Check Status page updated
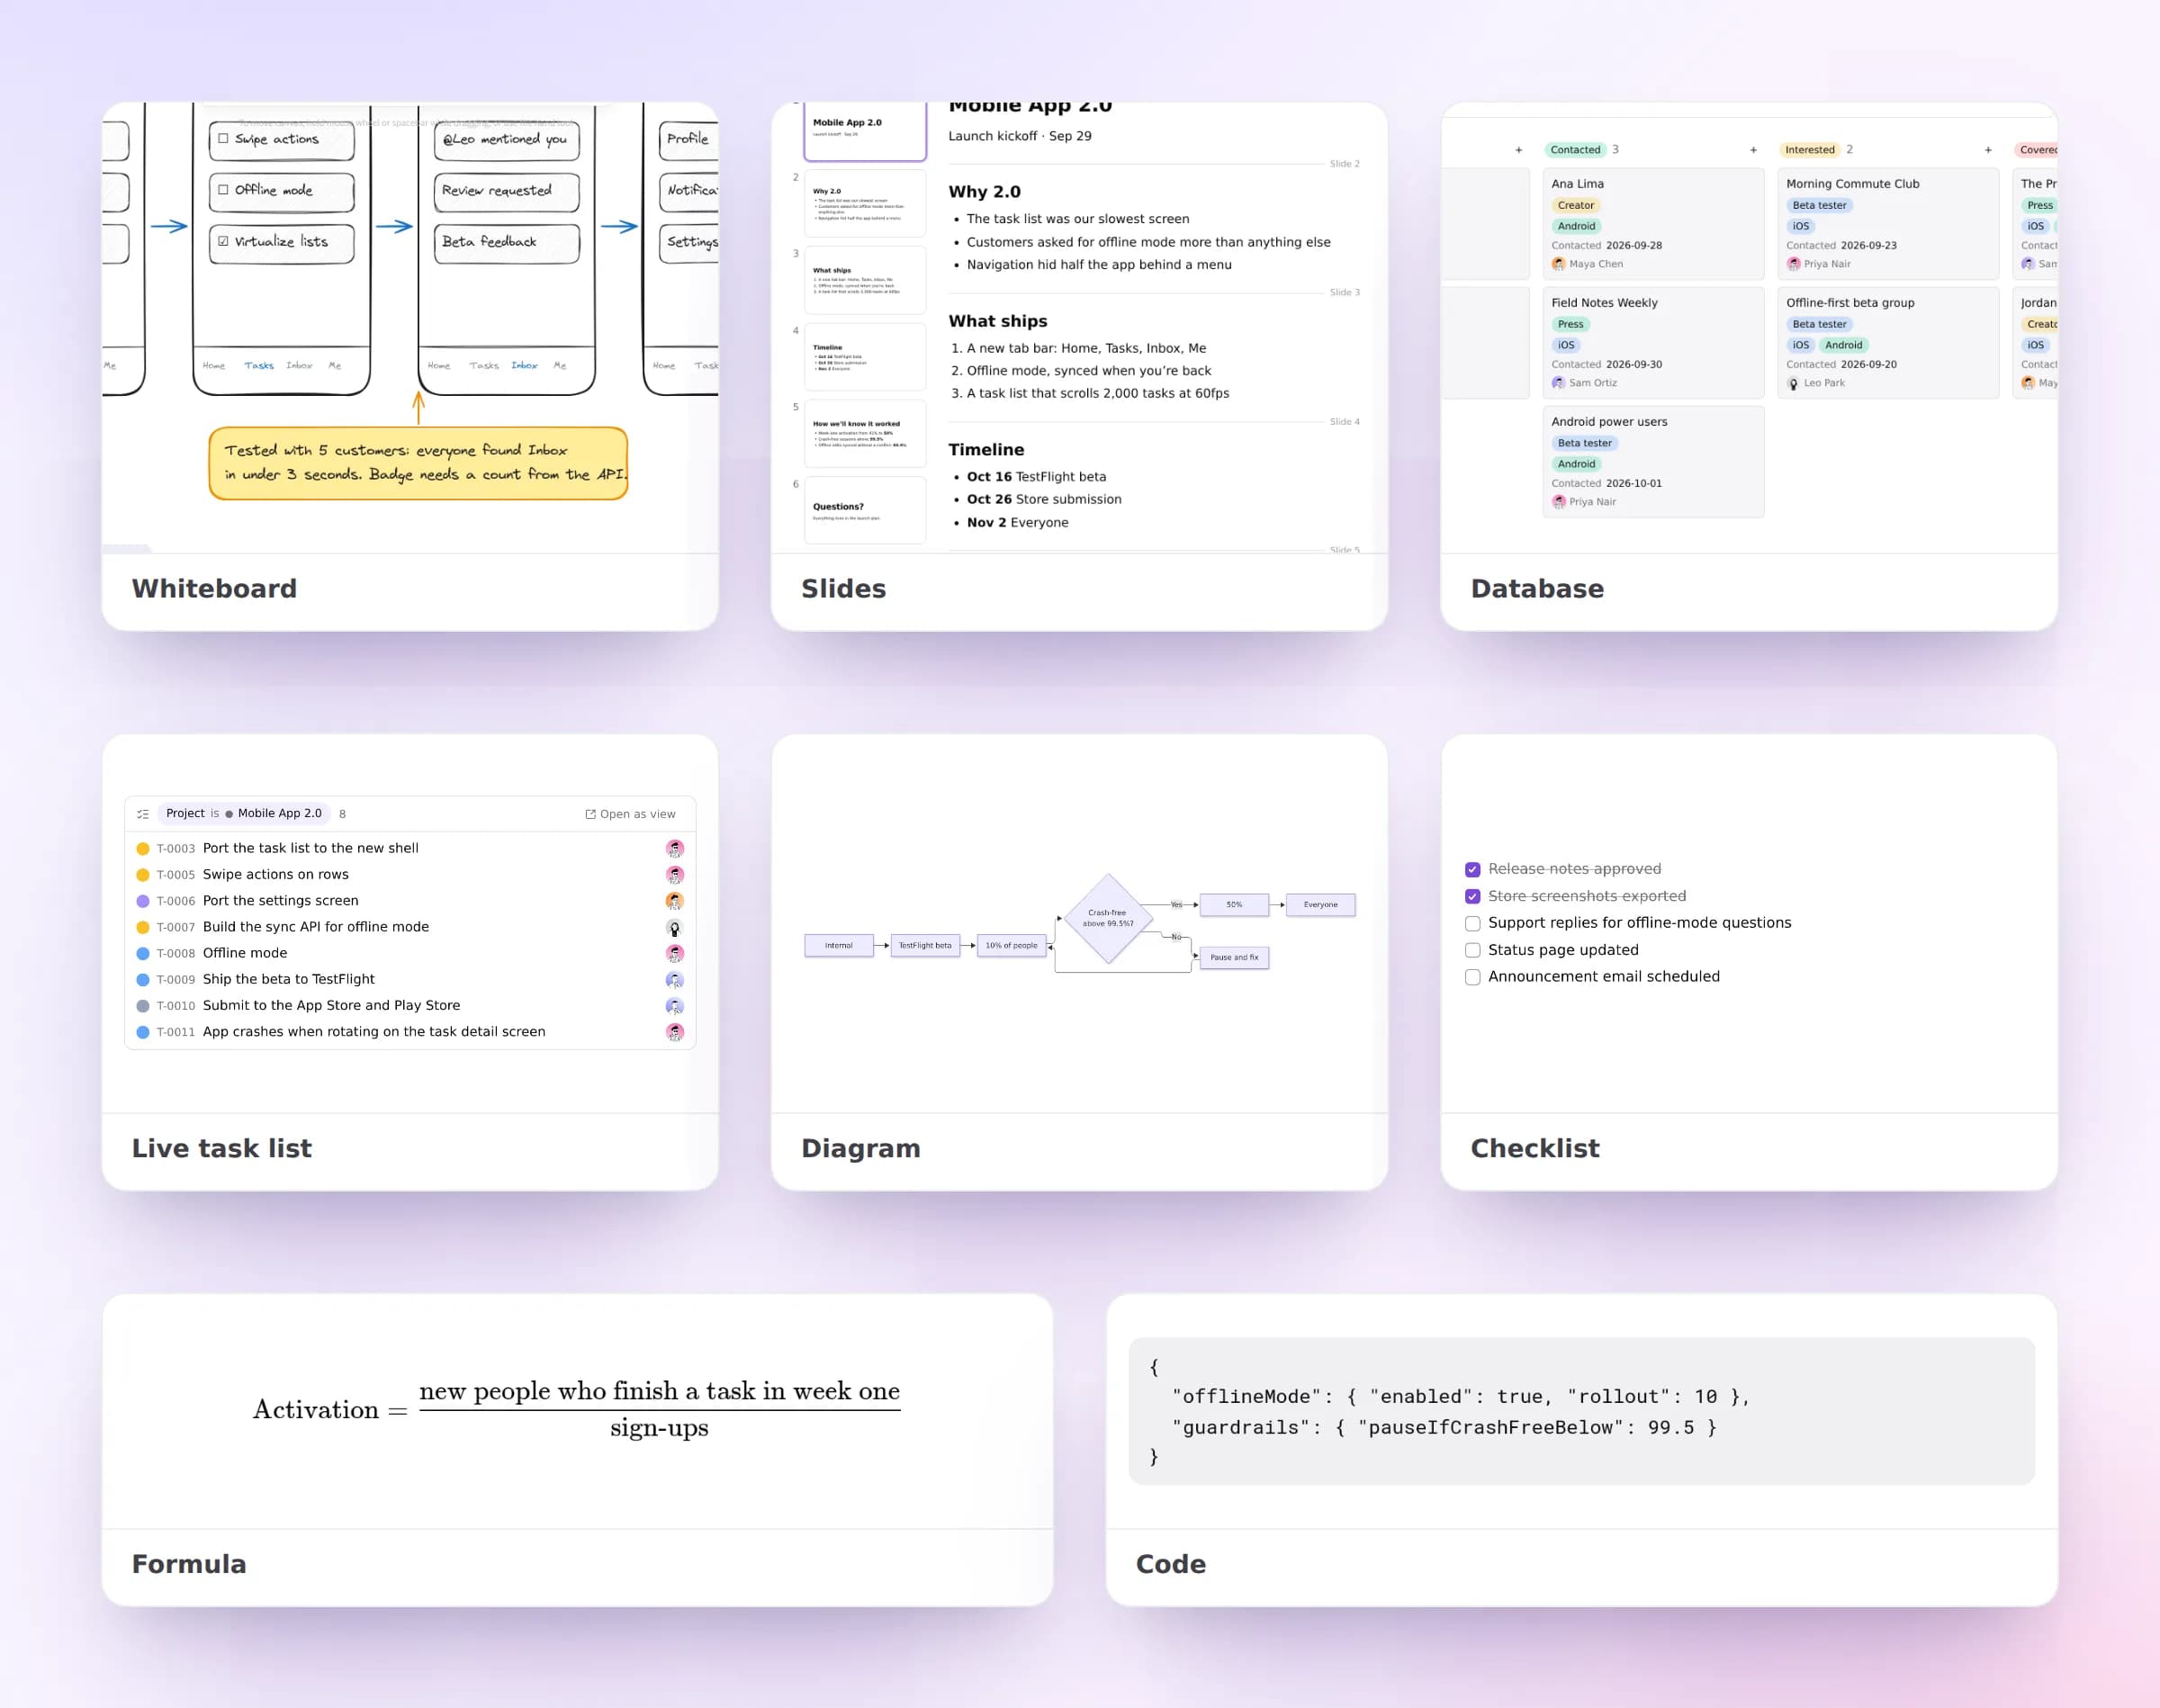 [x=1472, y=951]
